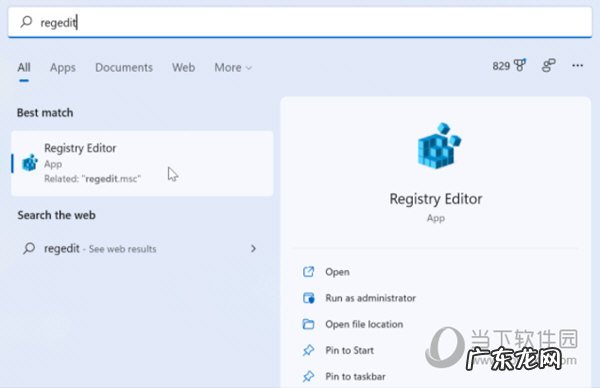The height and width of the screenshot is (388, 600).
Task: Expand the regedit web result chevron
Action: pyautogui.click(x=253, y=249)
